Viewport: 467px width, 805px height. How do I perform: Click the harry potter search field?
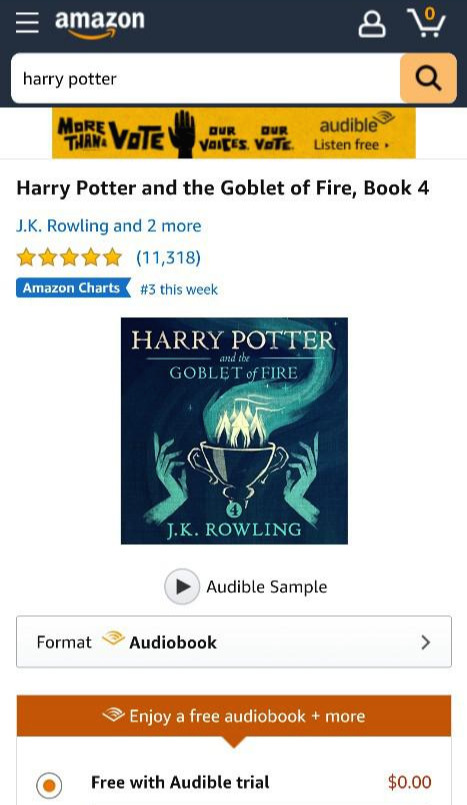point(205,79)
